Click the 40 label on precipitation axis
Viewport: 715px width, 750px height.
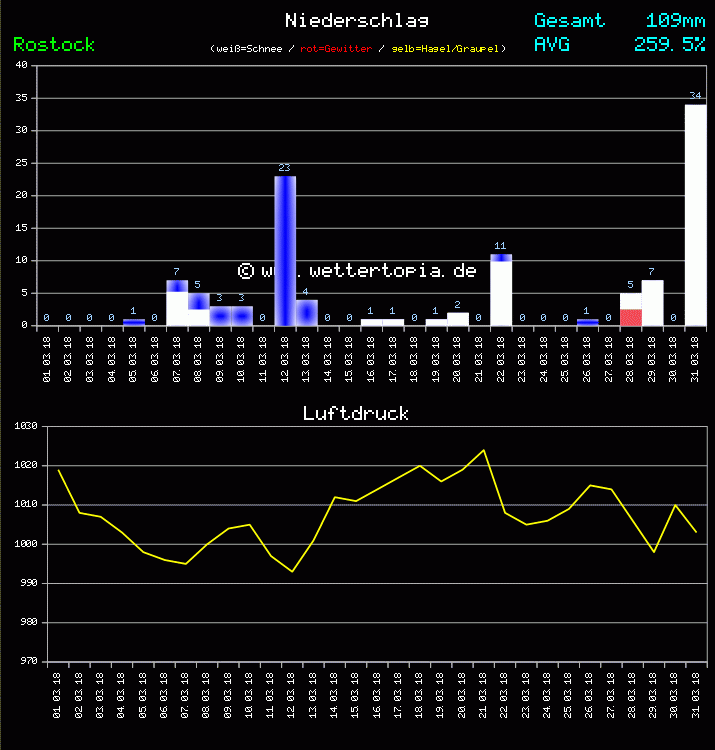click(21, 66)
